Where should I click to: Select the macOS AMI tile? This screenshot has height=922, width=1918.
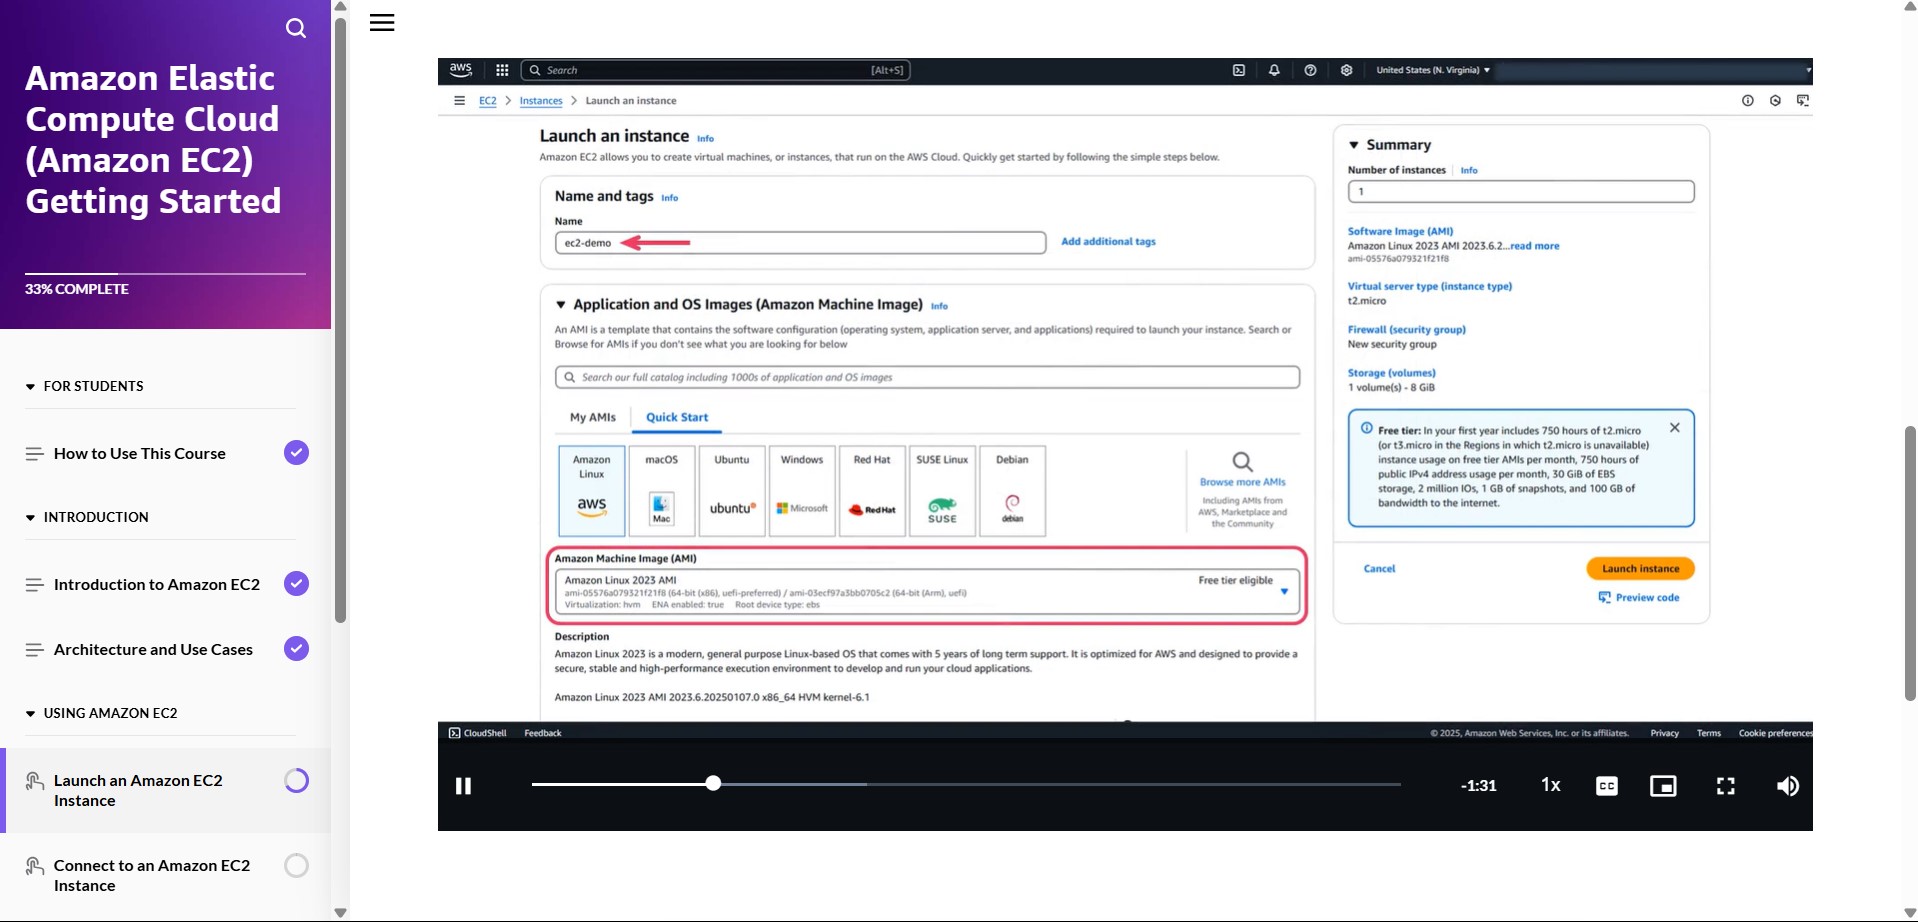pos(661,491)
